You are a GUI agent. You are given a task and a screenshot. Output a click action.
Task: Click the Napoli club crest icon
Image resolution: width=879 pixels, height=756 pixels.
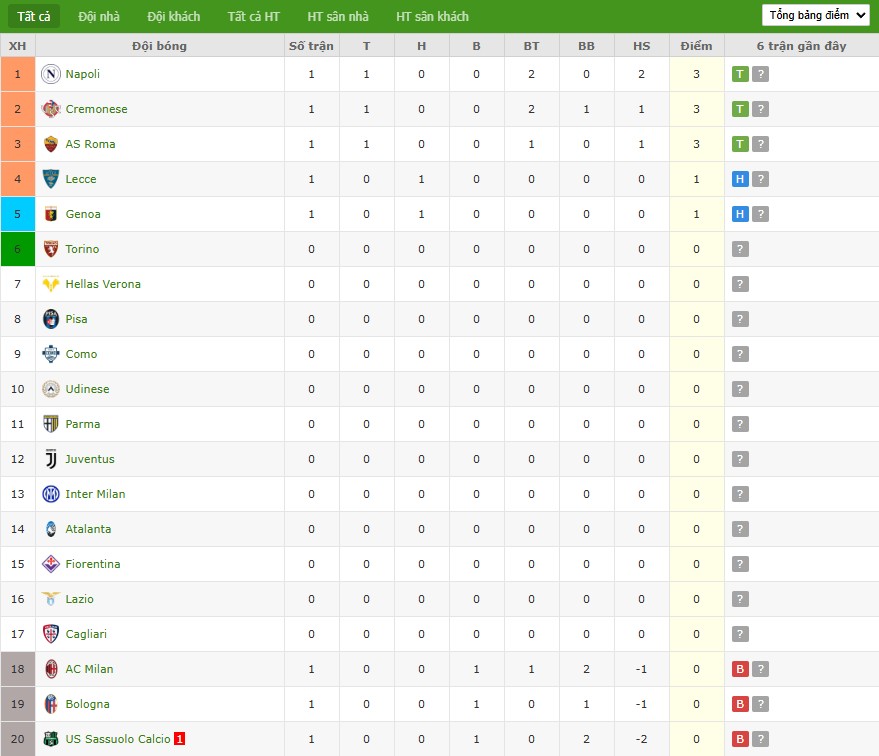(51, 74)
